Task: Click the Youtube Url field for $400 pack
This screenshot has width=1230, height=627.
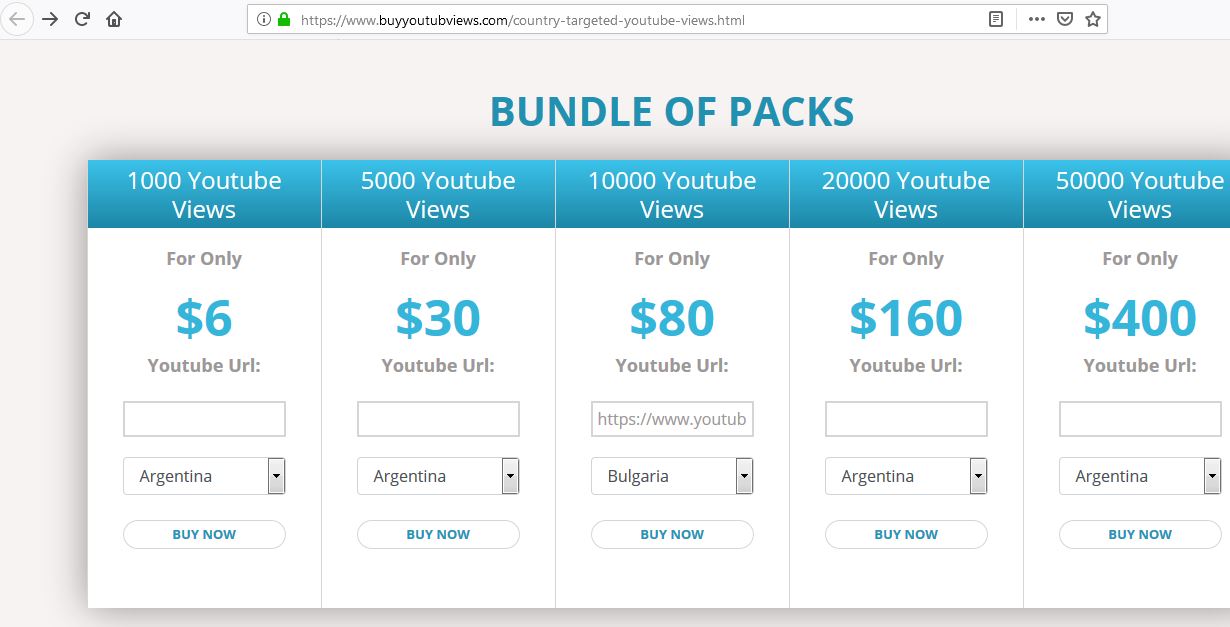Action: click(x=1140, y=419)
